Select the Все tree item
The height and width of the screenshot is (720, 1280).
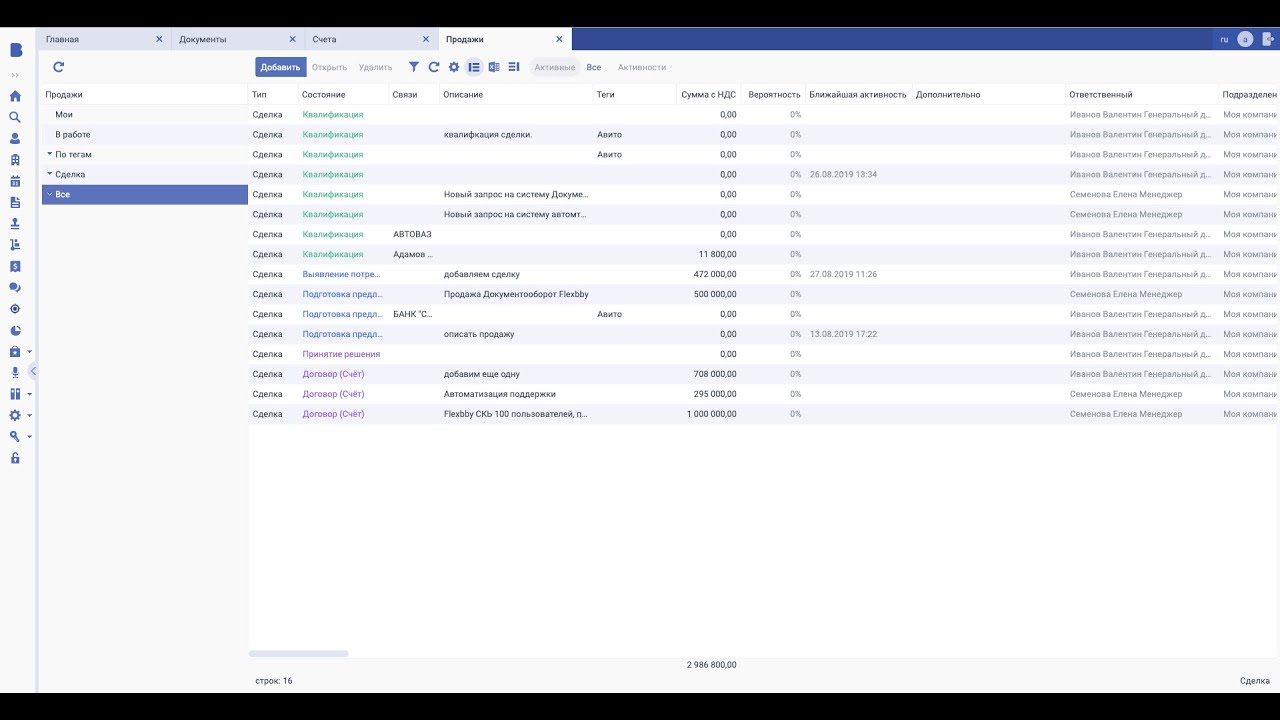point(145,194)
